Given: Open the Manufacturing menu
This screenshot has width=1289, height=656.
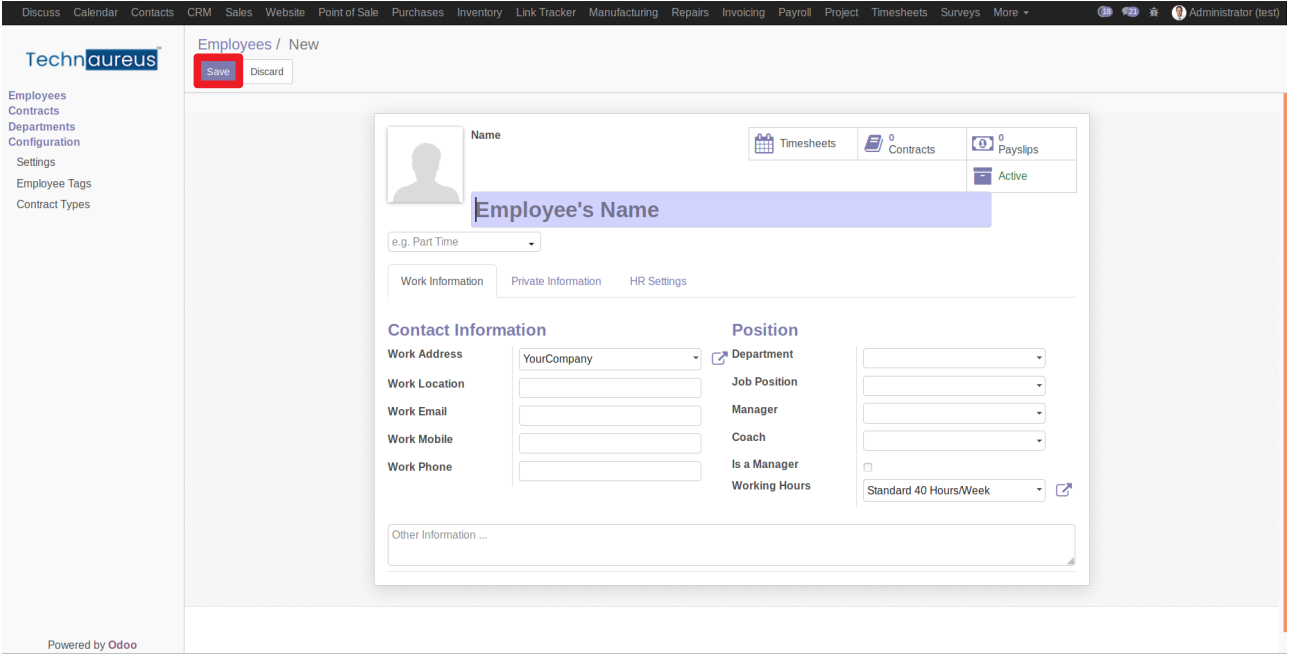Looking at the screenshot, I should [x=623, y=13].
